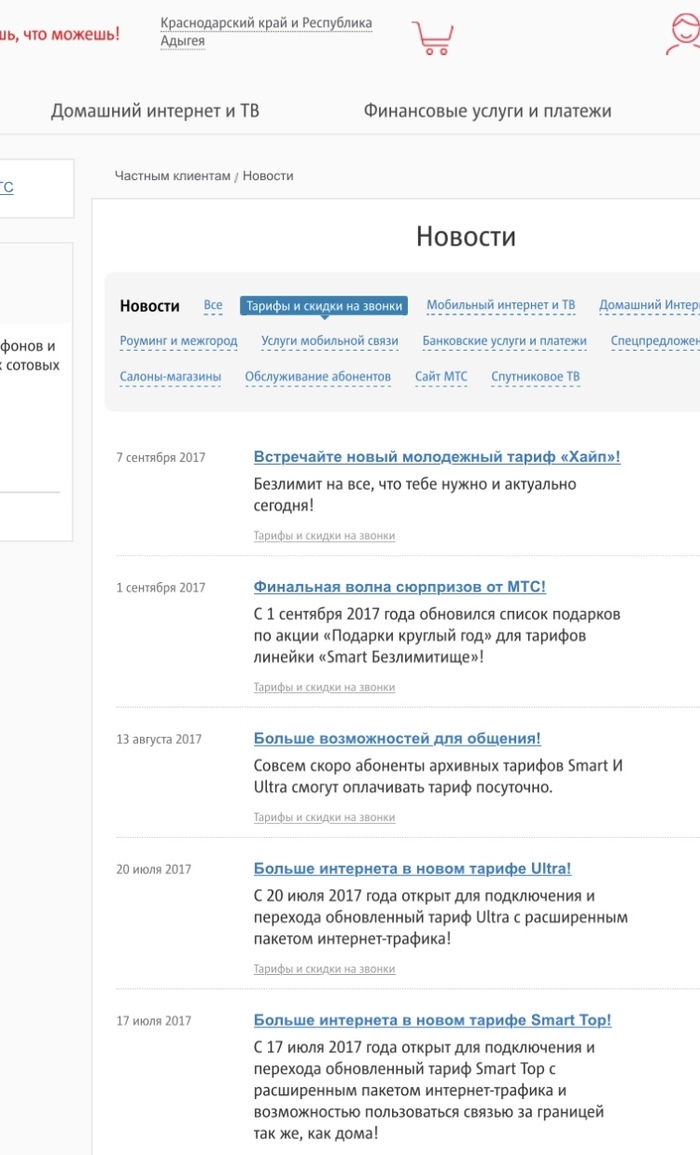The image size is (700, 1155).
Task: Read Больше интернета в новом тарифе Ultra
Action: click(x=412, y=869)
